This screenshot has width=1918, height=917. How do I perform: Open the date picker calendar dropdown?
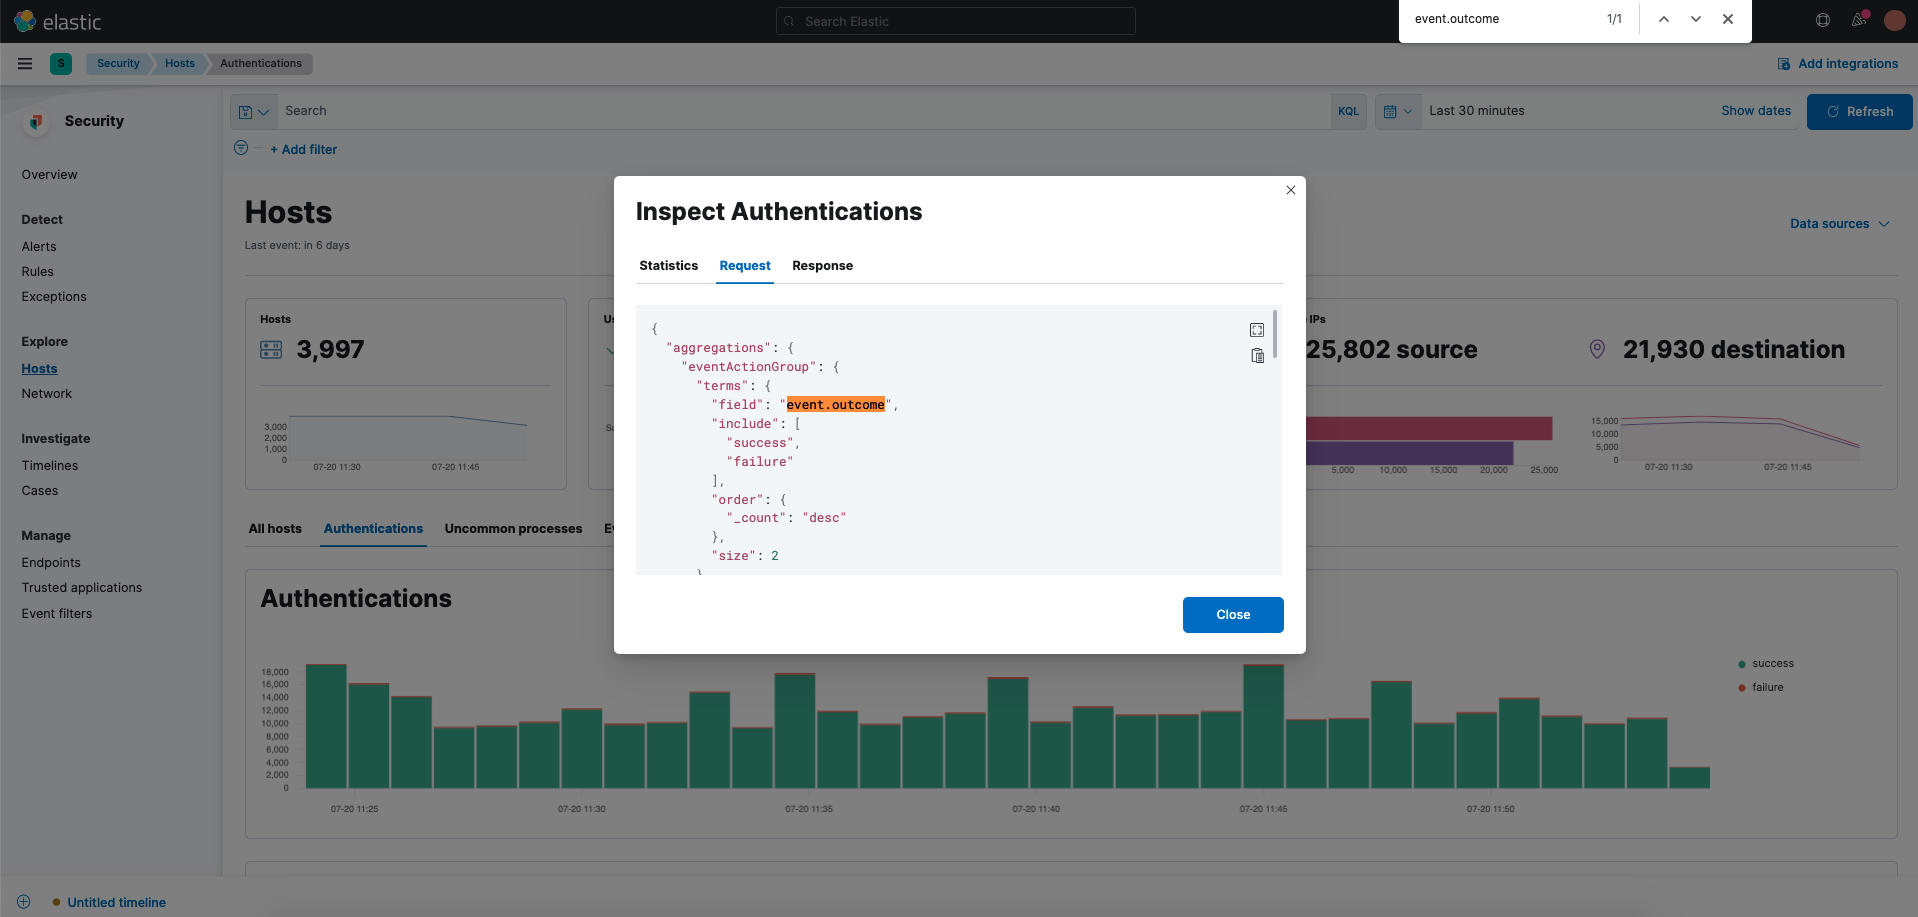[x=1397, y=111]
